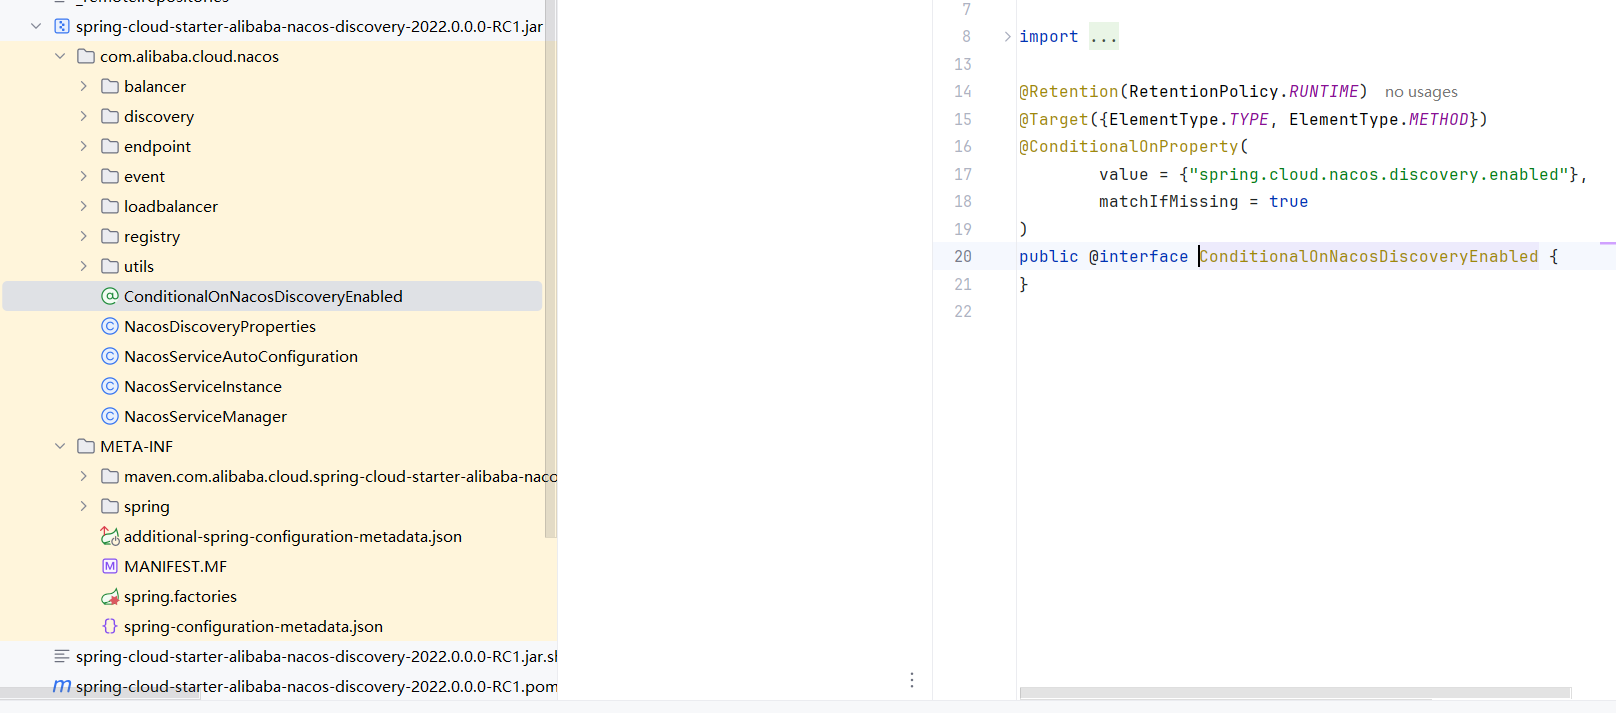Click the registry folder icon

tap(110, 236)
